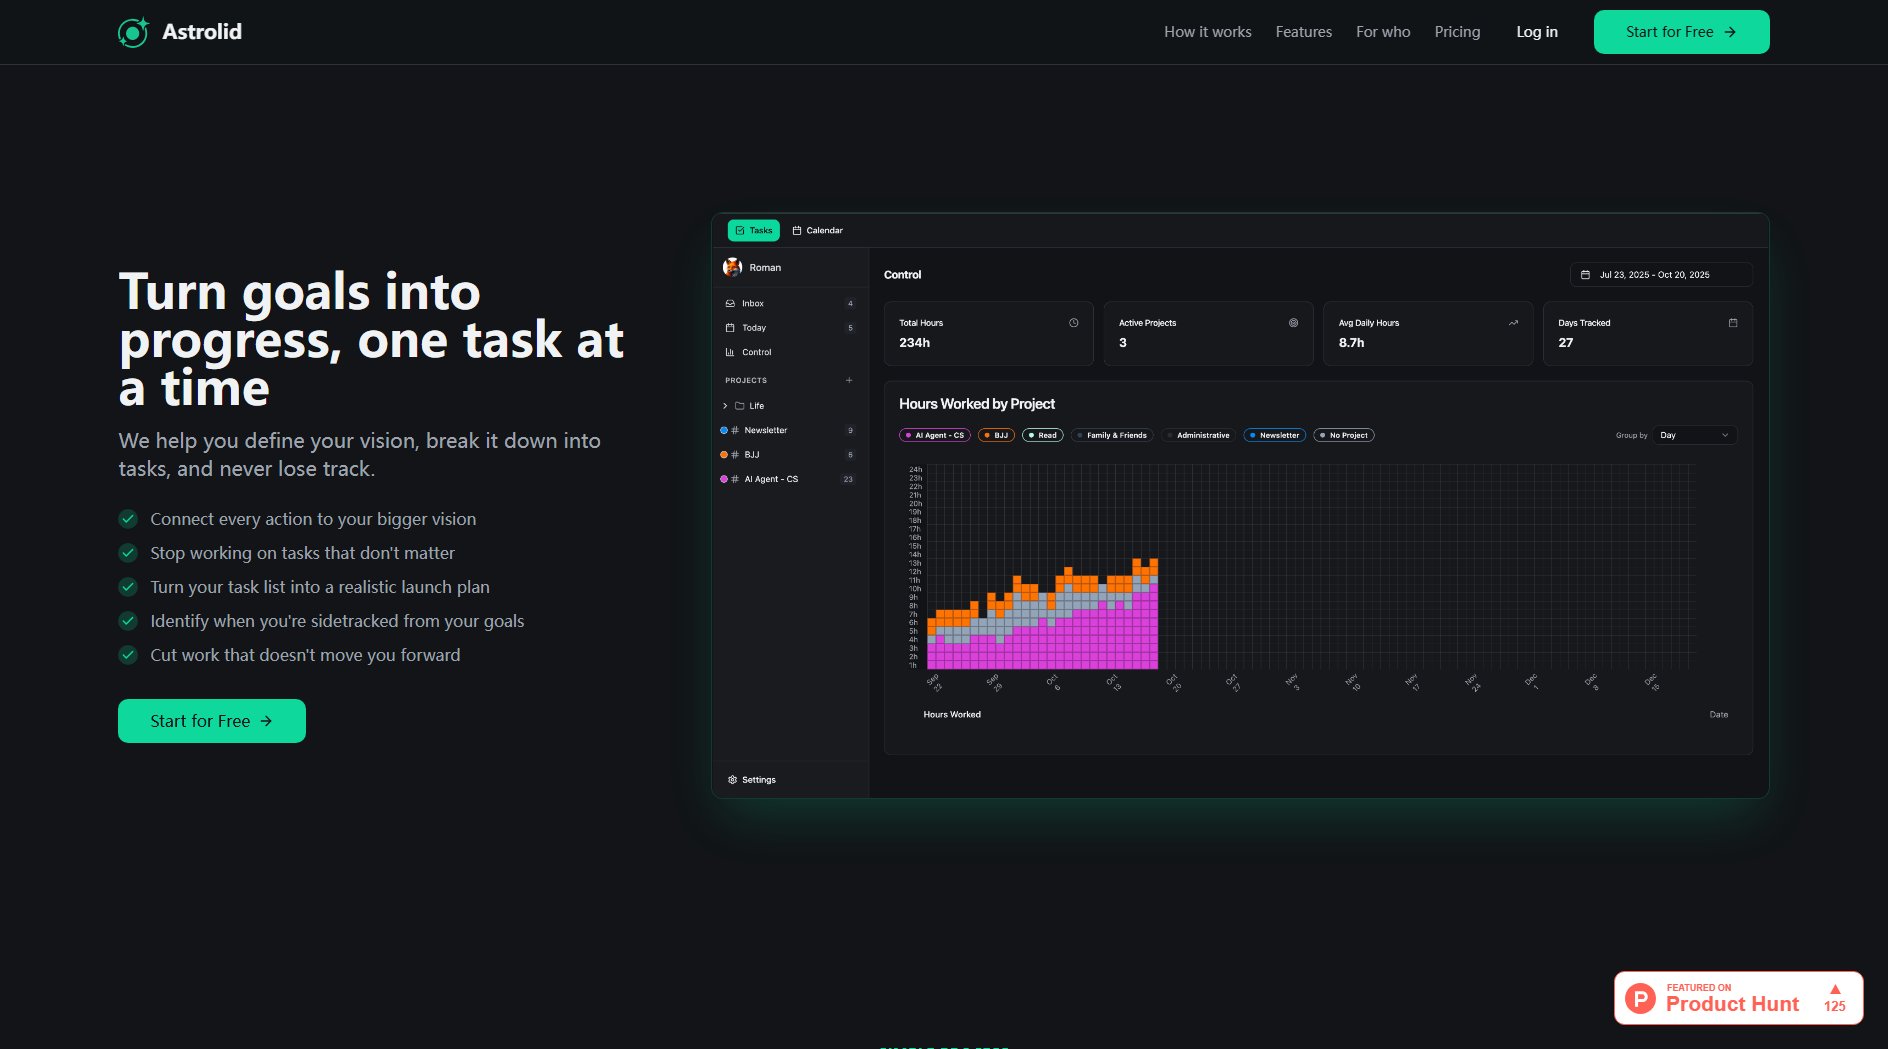Click the Inbox tray icon in sidebar

tap(730, 303)
